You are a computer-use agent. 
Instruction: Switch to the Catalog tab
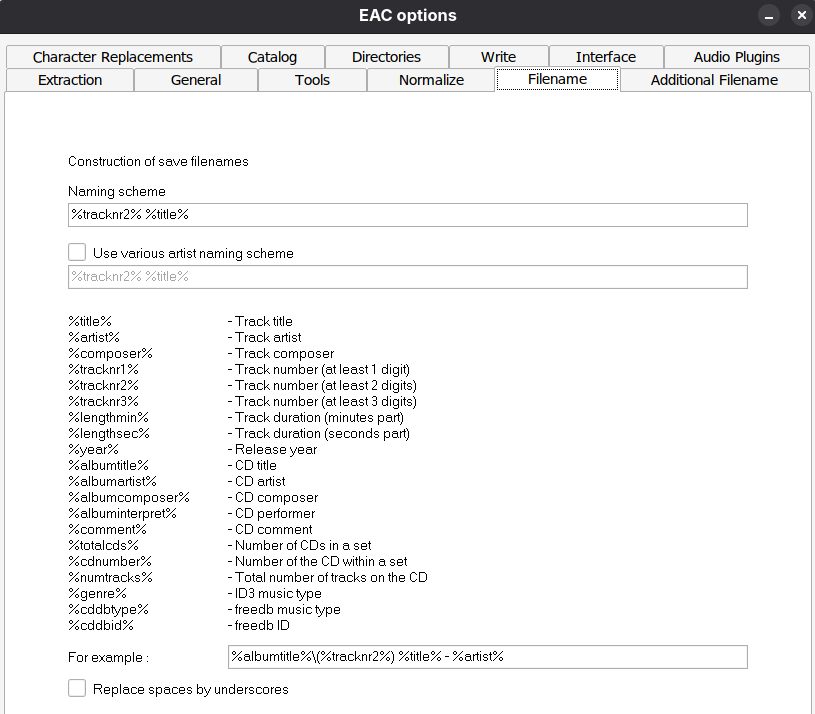point(272,57)
